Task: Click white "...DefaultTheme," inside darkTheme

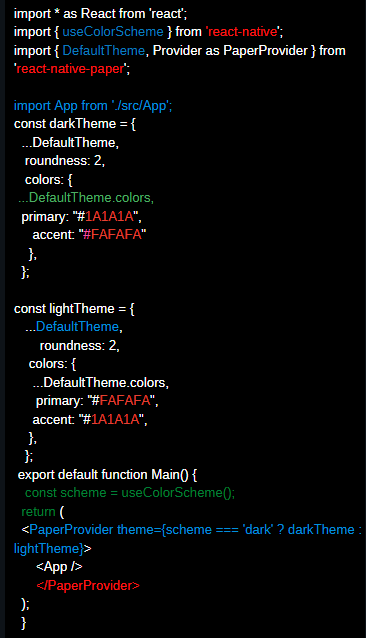Action: pos(70,142)
